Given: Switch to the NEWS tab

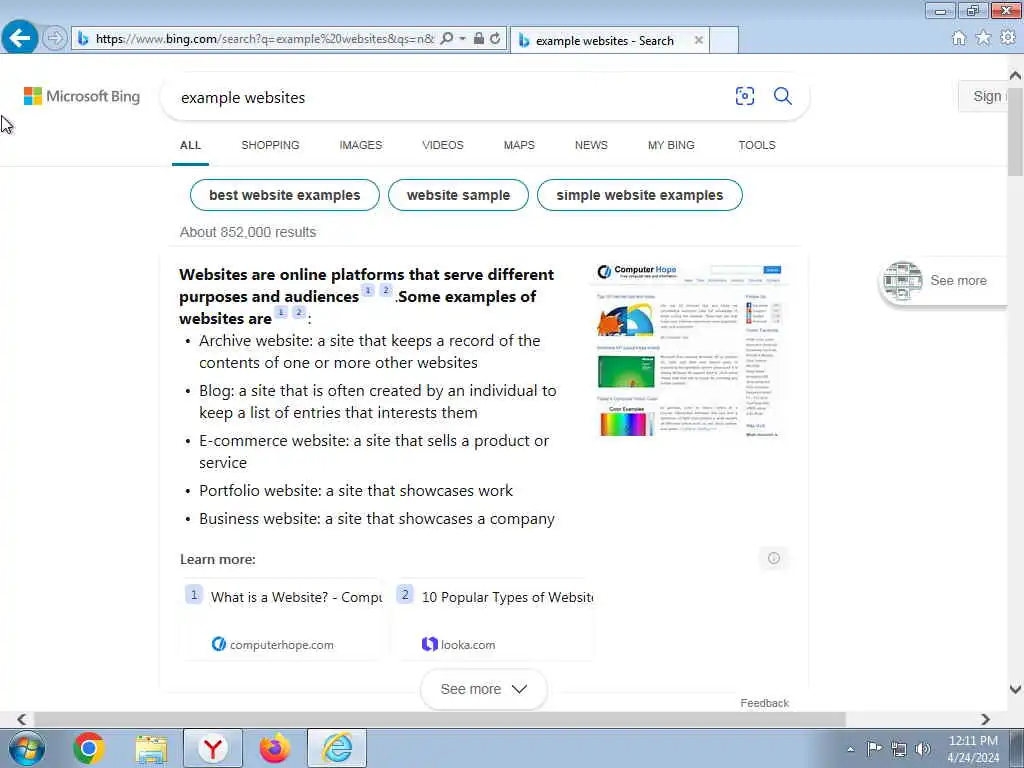Looking at the screenshot, I should click(x=591, y=145).
